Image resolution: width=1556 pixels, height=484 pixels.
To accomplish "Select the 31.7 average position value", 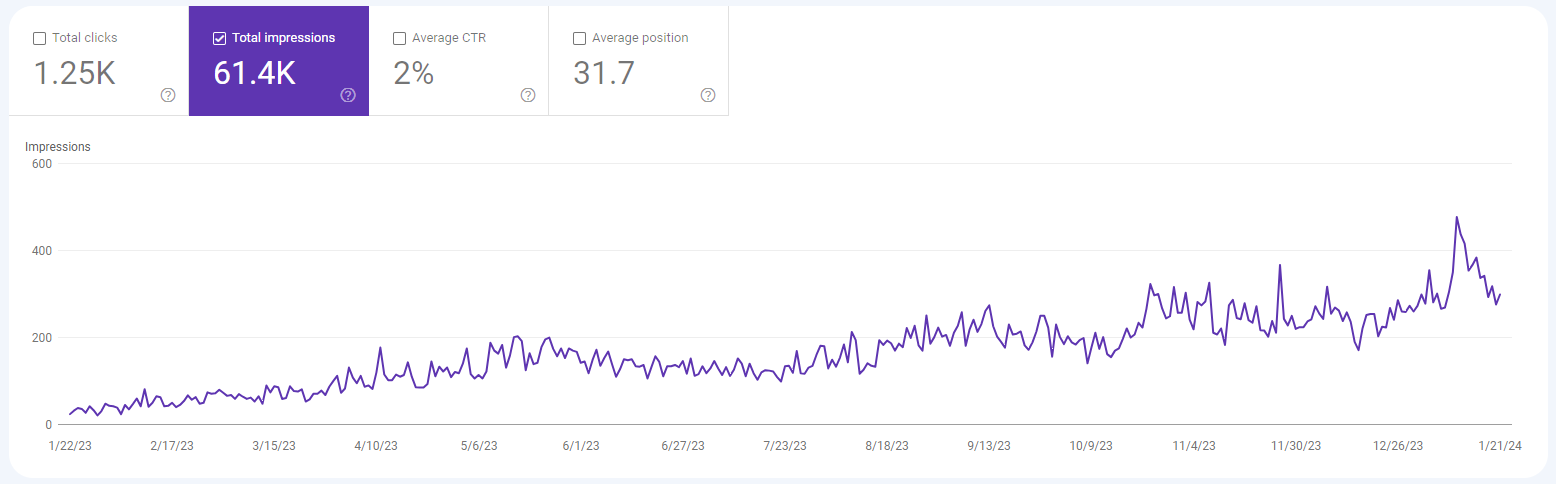I will 603,73.
